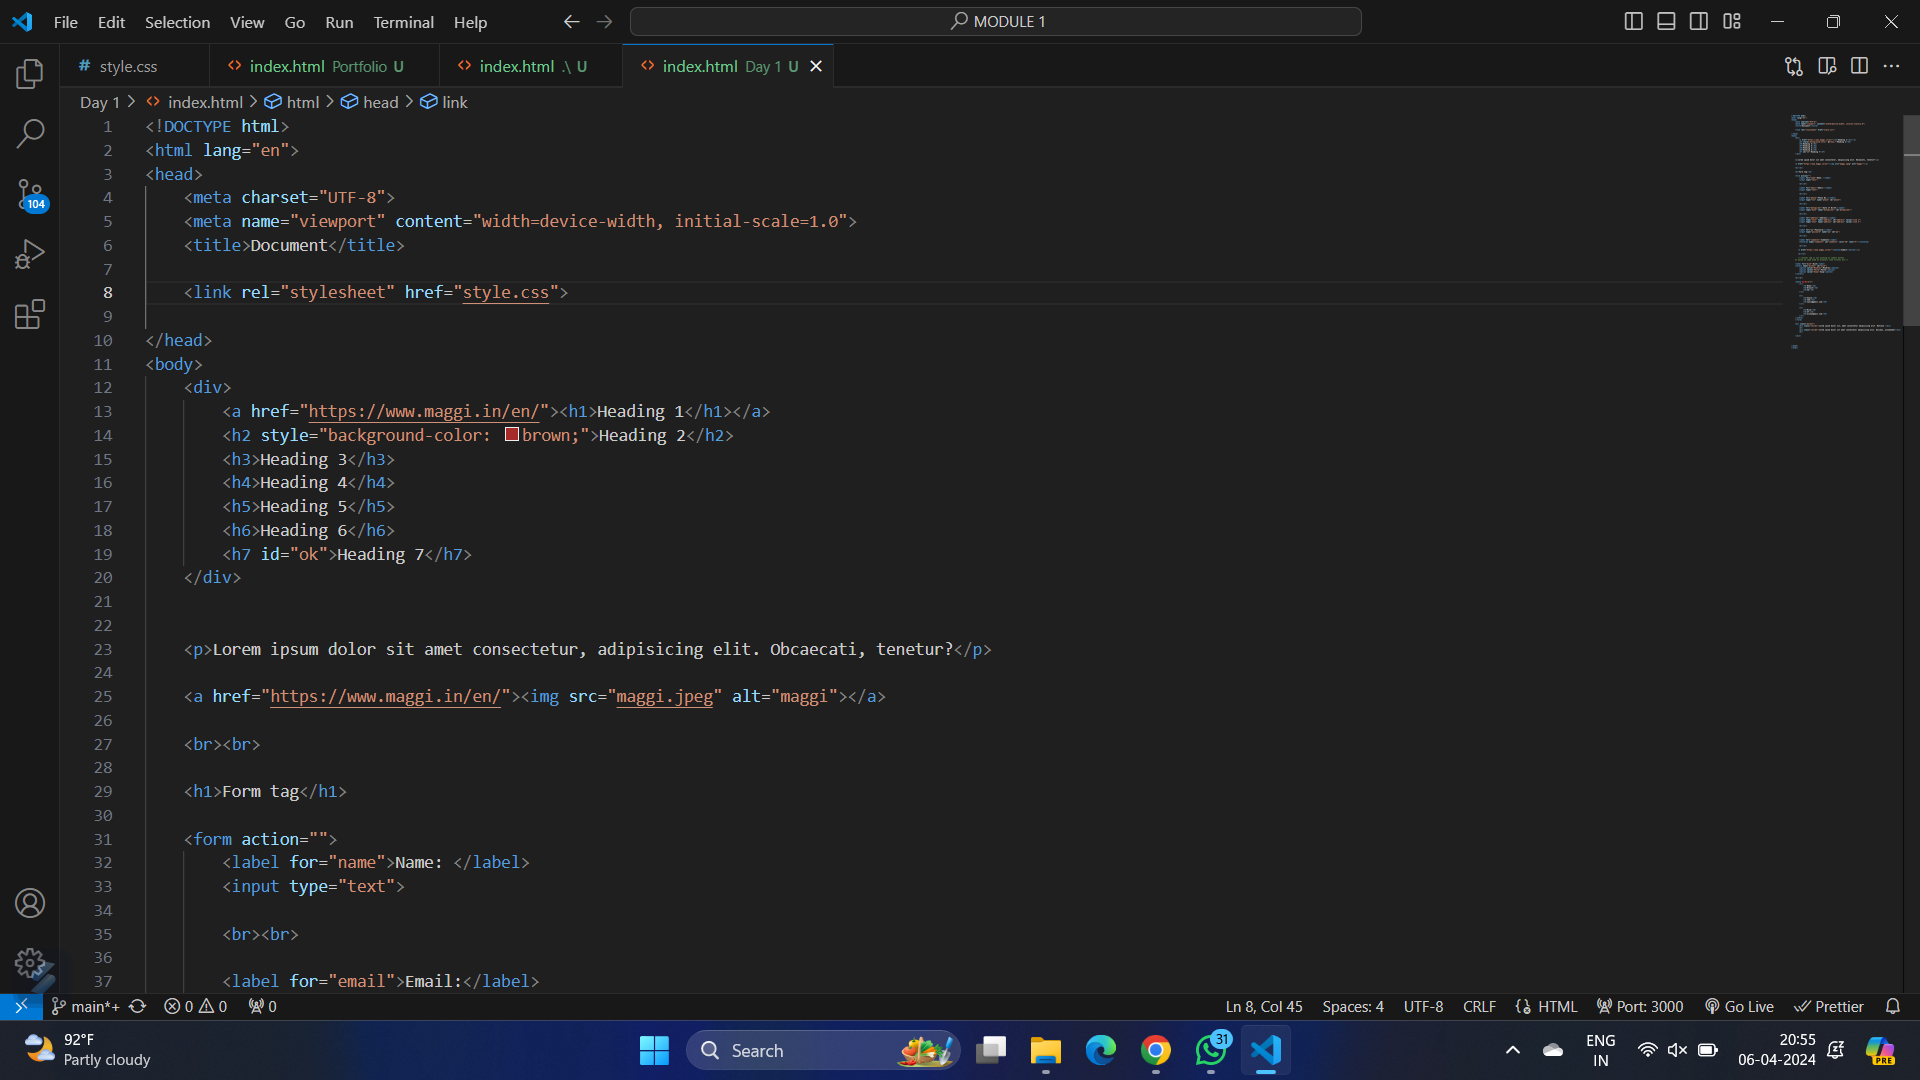
Task: Open the remote window indicator
Action: [21, 1006]
